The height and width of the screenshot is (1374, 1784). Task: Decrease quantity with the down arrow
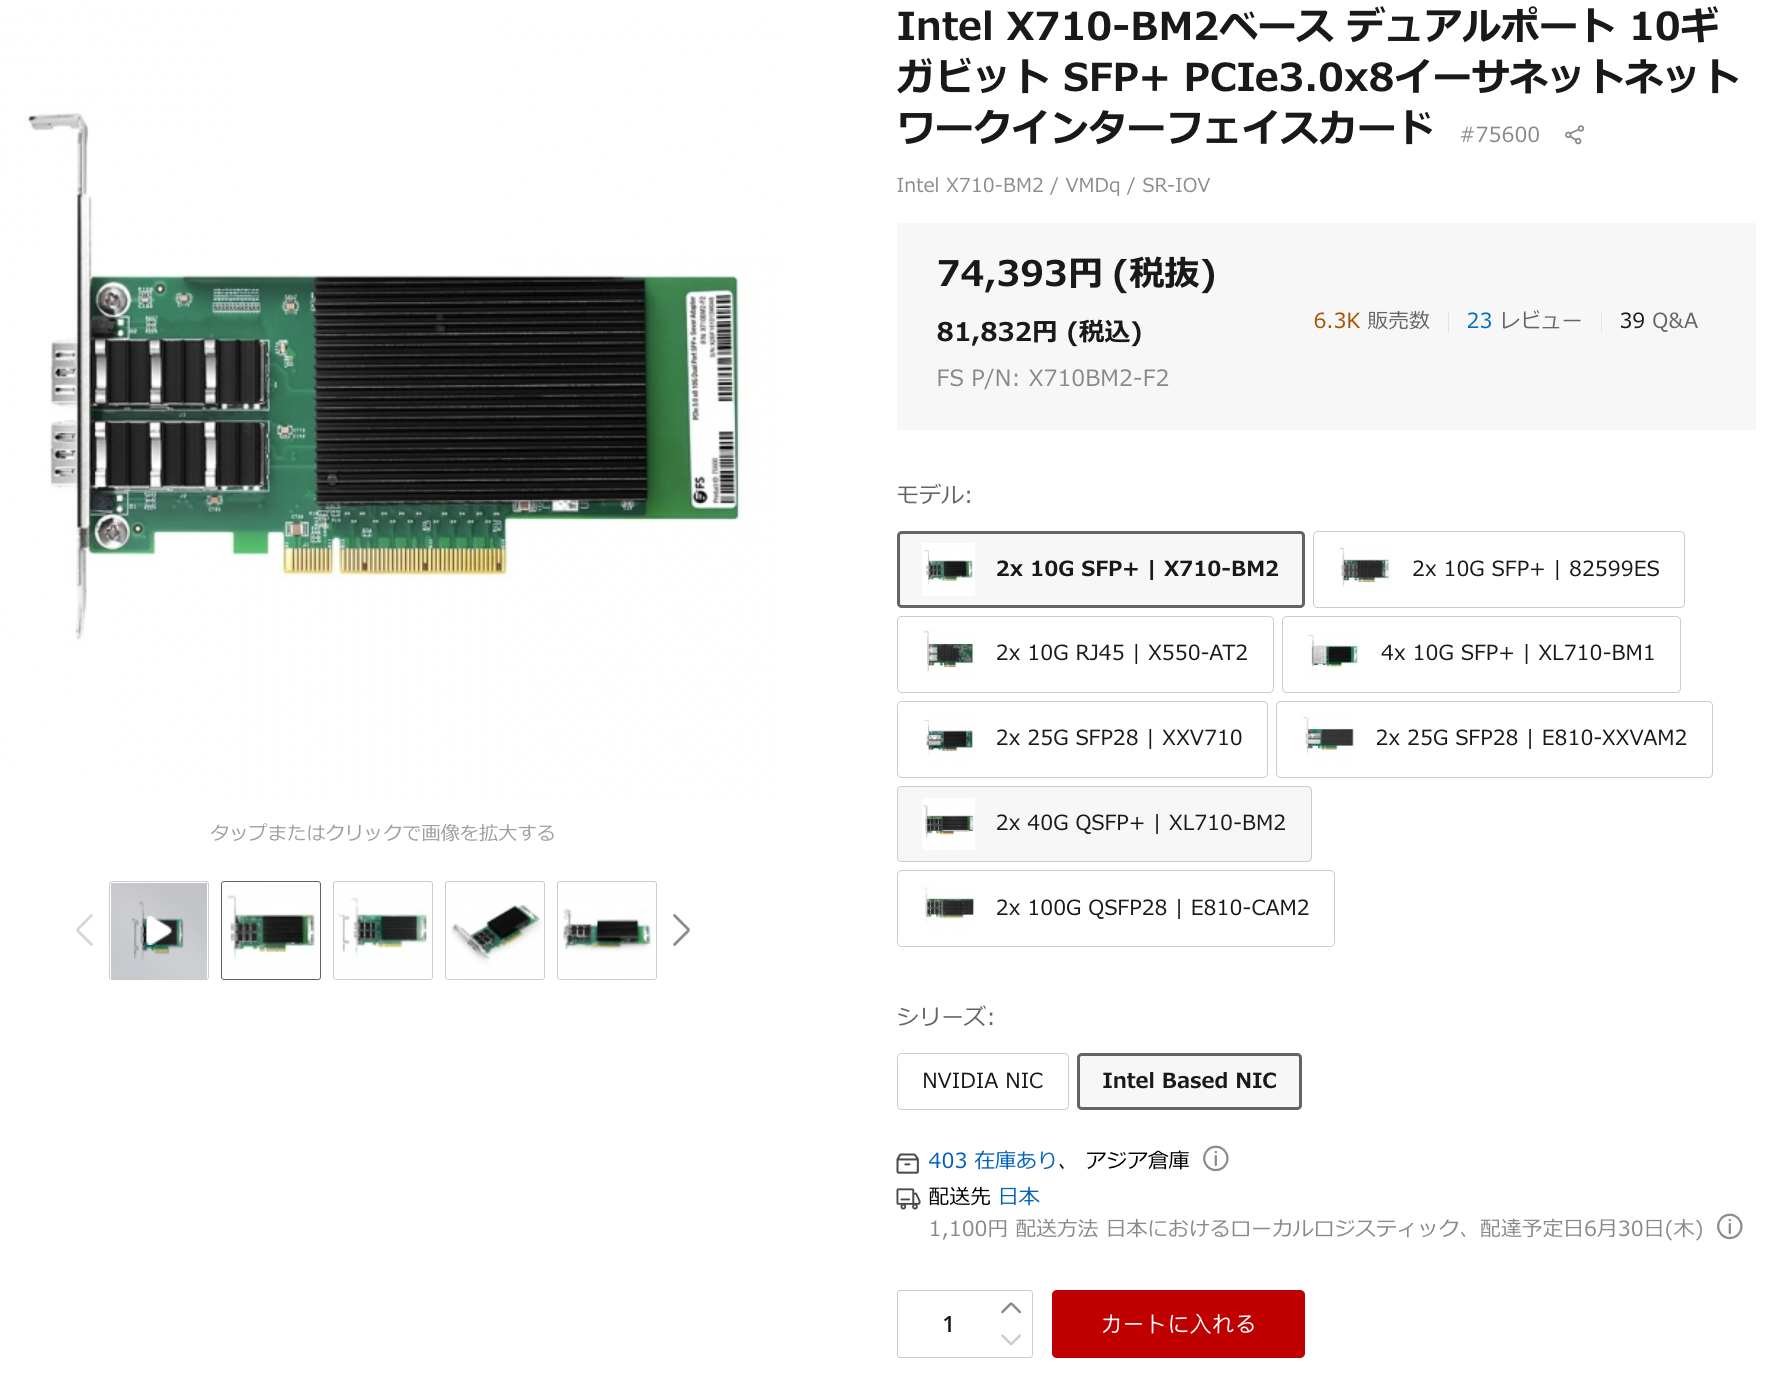1011,1340
